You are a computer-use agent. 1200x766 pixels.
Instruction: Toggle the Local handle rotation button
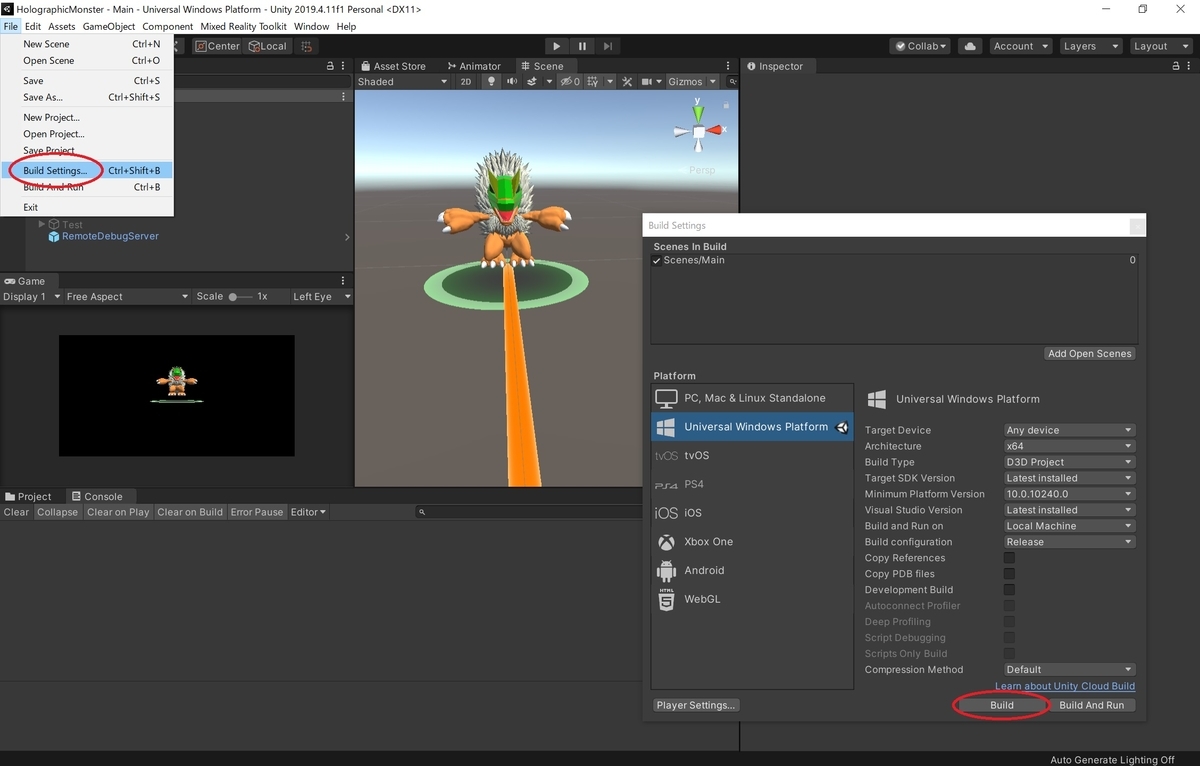tap(266, 46)
